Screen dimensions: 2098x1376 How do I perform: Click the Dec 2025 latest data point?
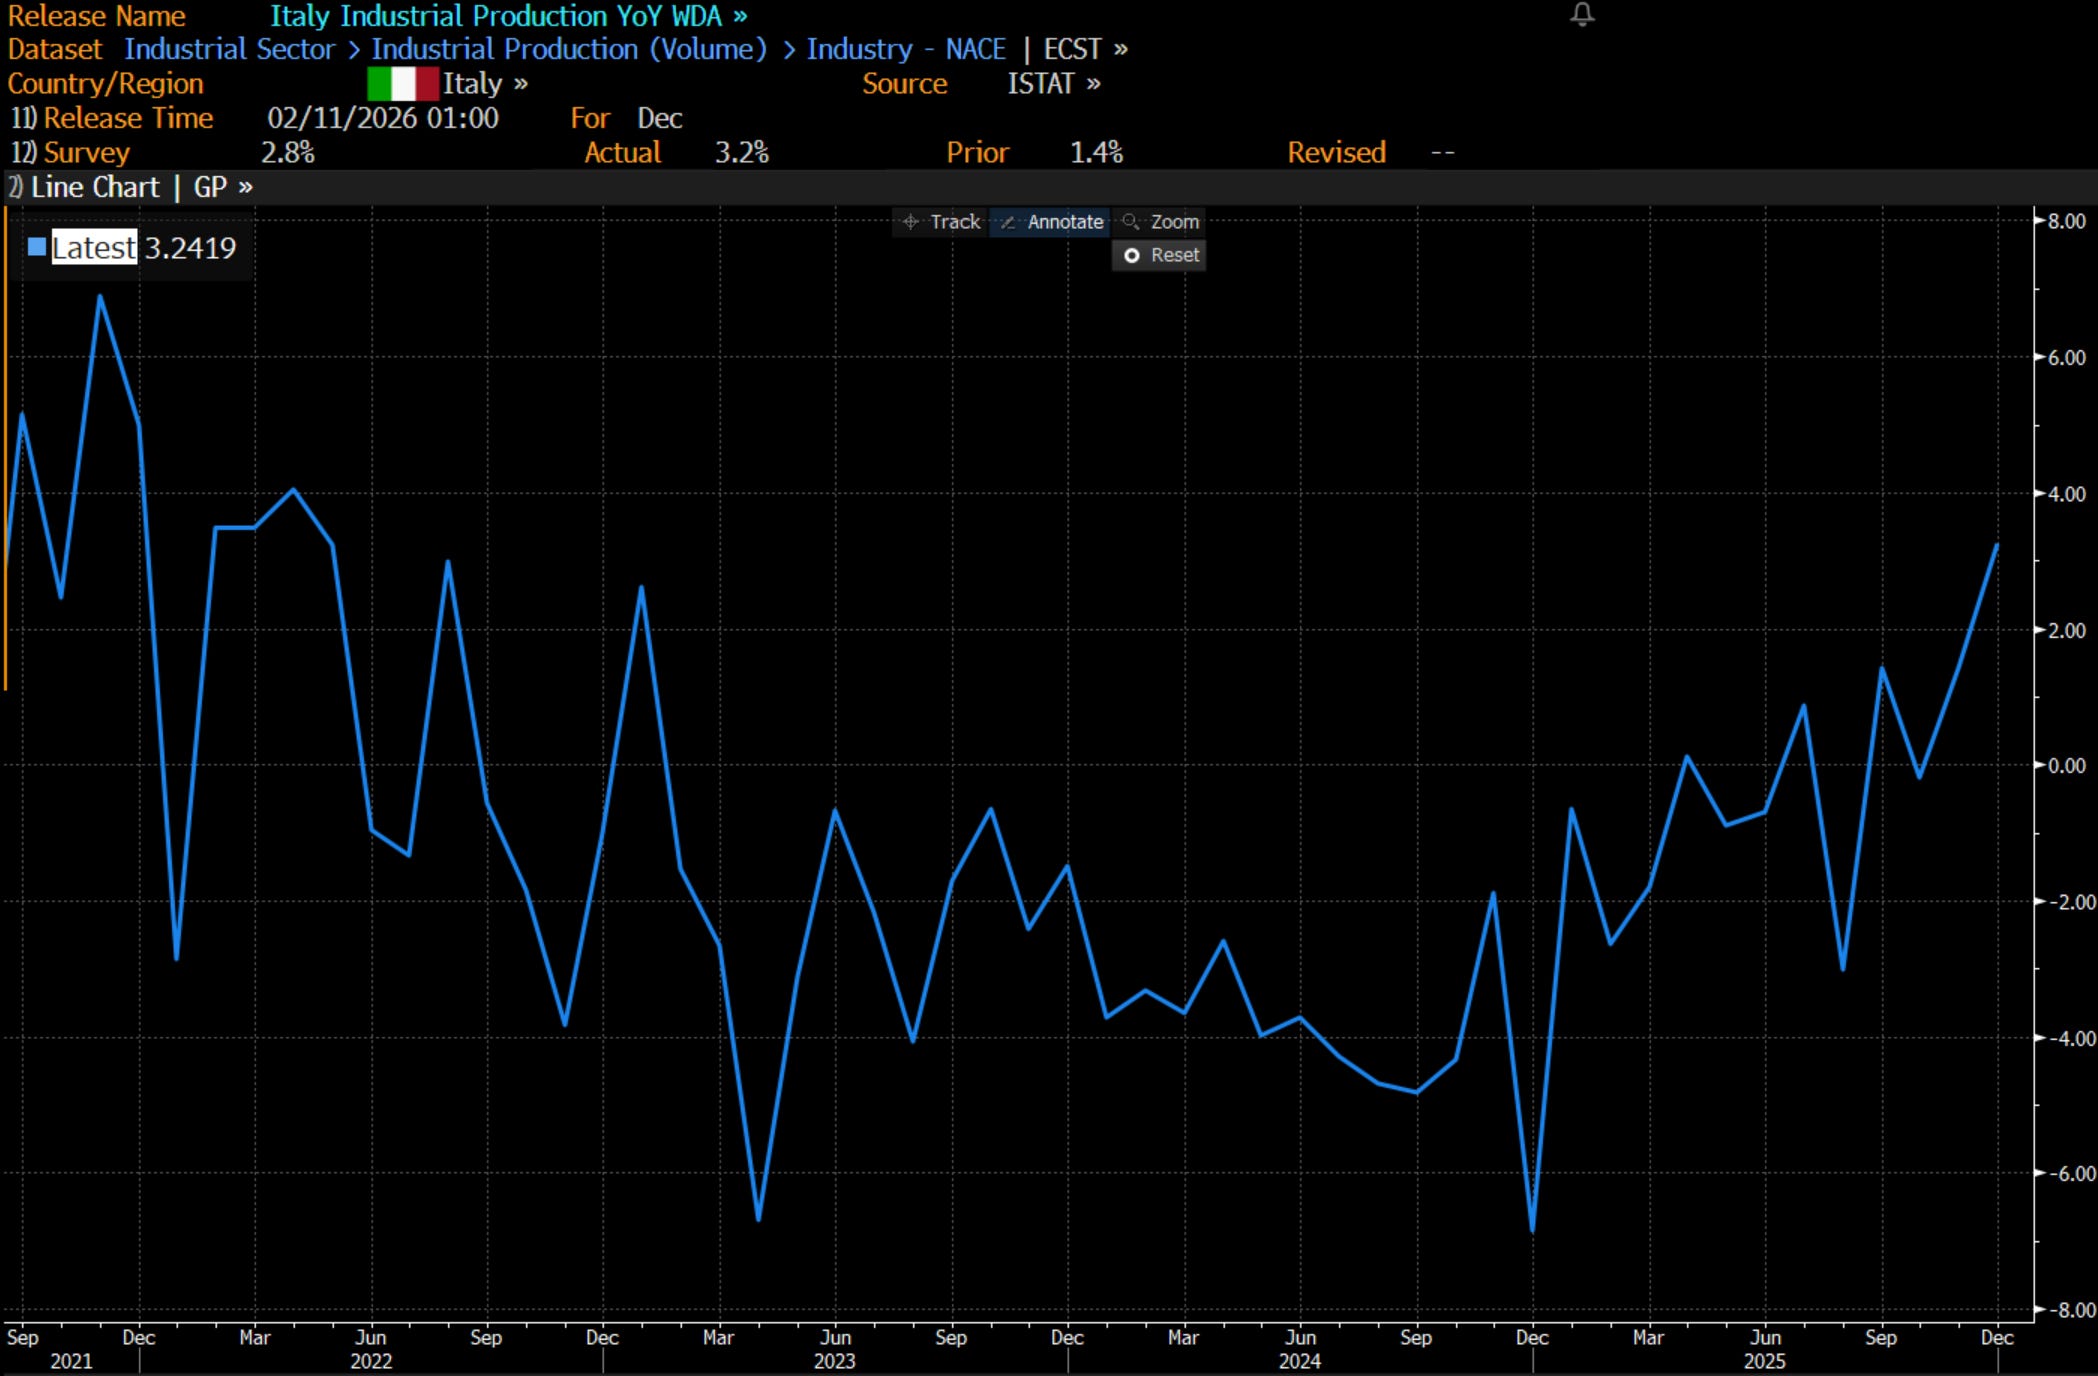coord(1997,546)
